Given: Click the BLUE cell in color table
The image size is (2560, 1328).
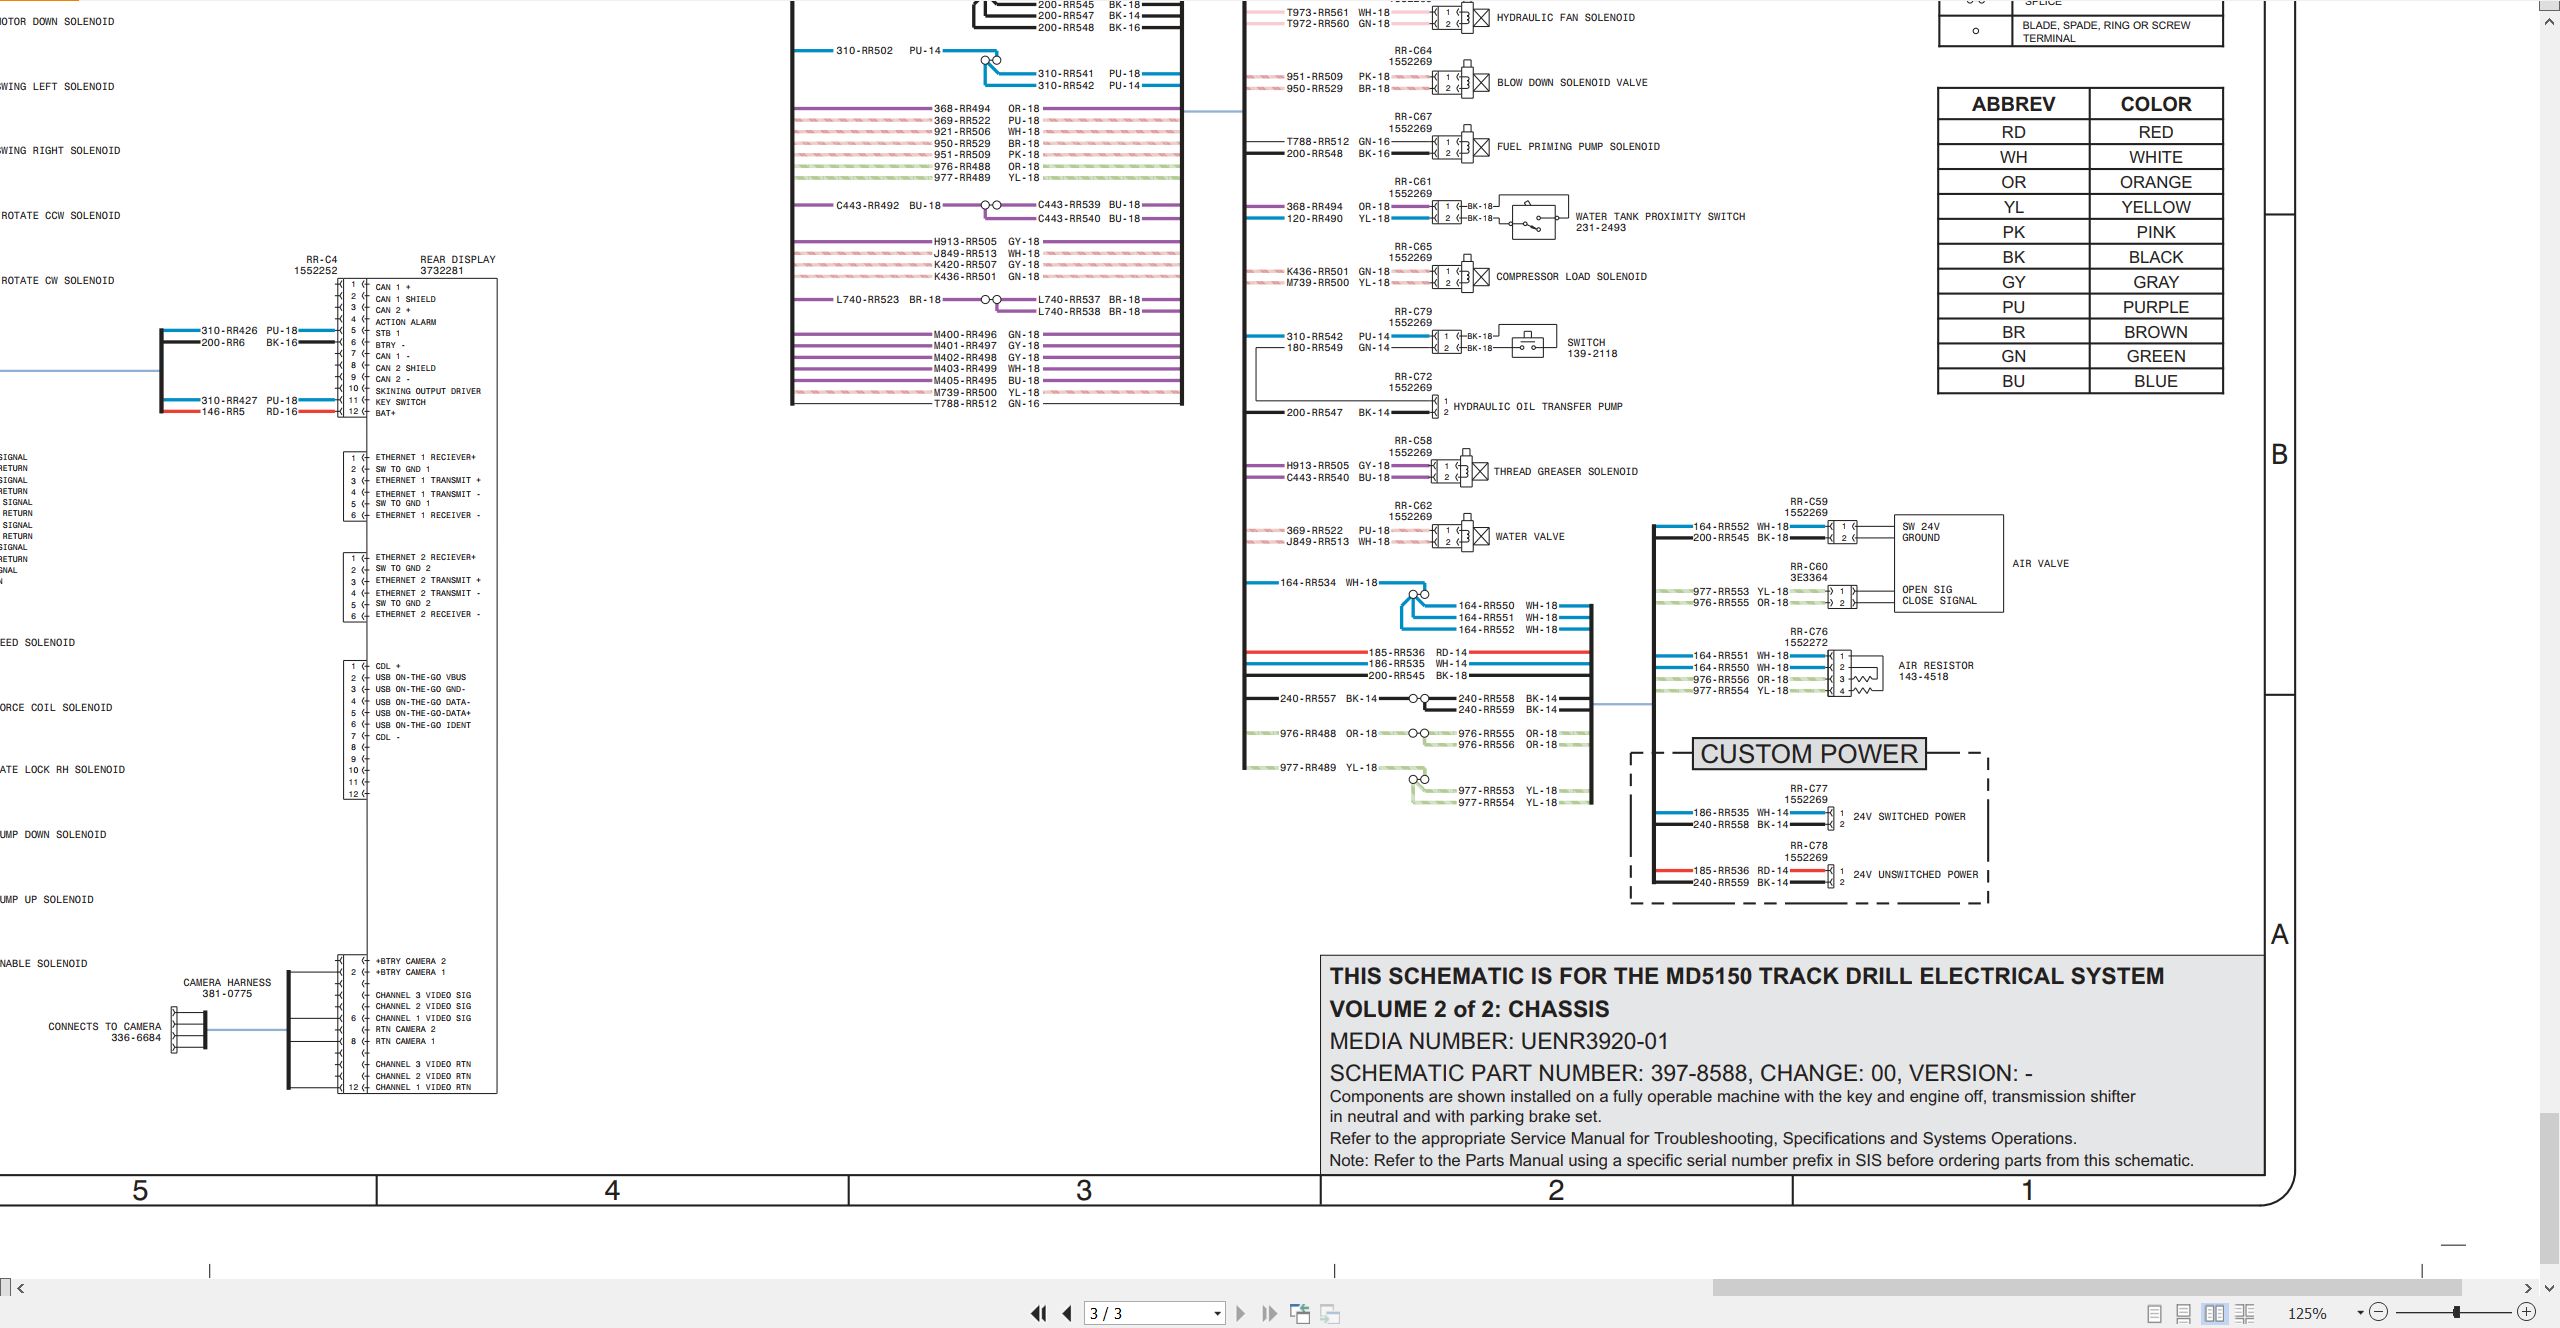Looking at the screenshot, I should click(x=2155, y=381).
